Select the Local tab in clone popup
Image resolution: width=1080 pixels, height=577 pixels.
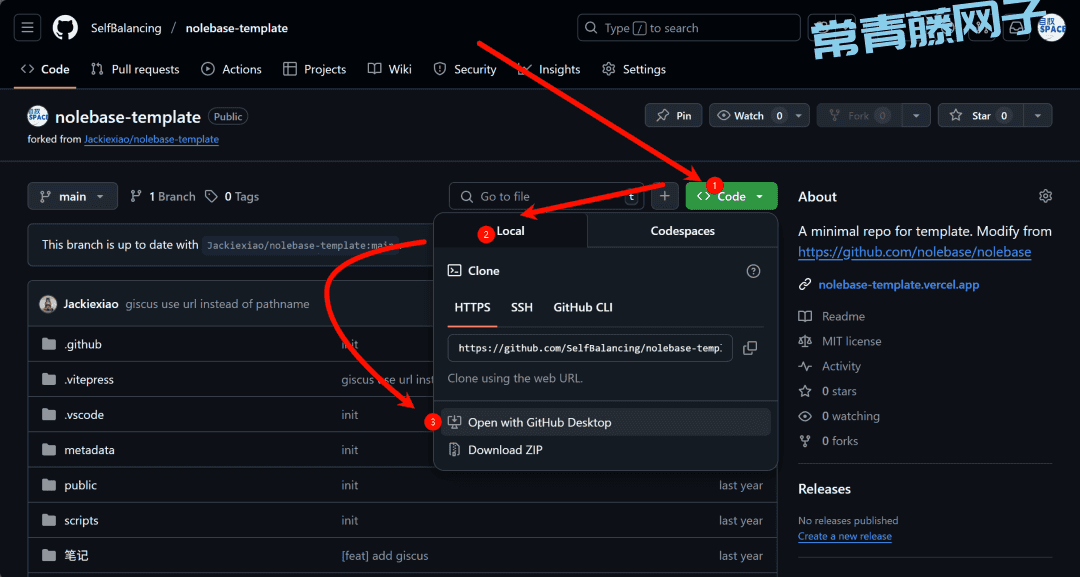click(x=510, y=231)
